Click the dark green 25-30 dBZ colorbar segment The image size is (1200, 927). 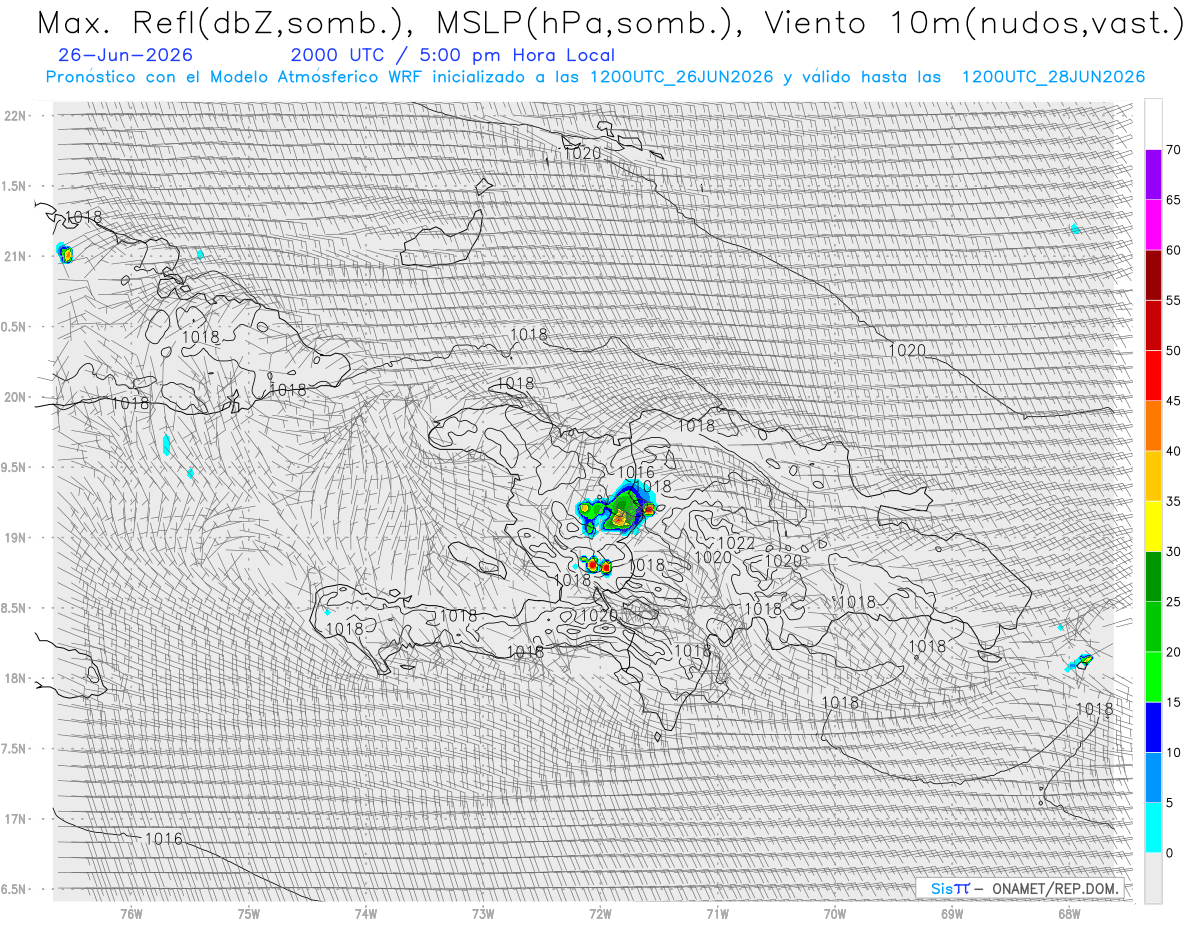click(1153, 576)
